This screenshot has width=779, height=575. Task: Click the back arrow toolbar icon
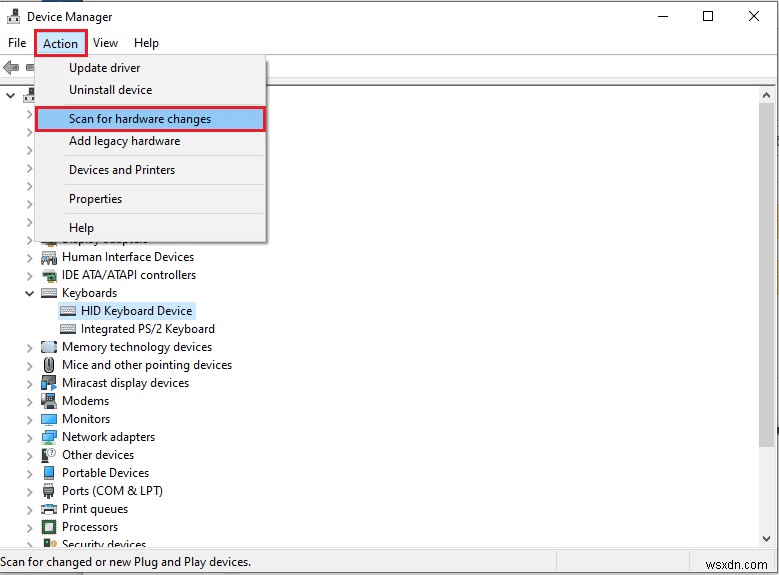[x=11, y=67]
